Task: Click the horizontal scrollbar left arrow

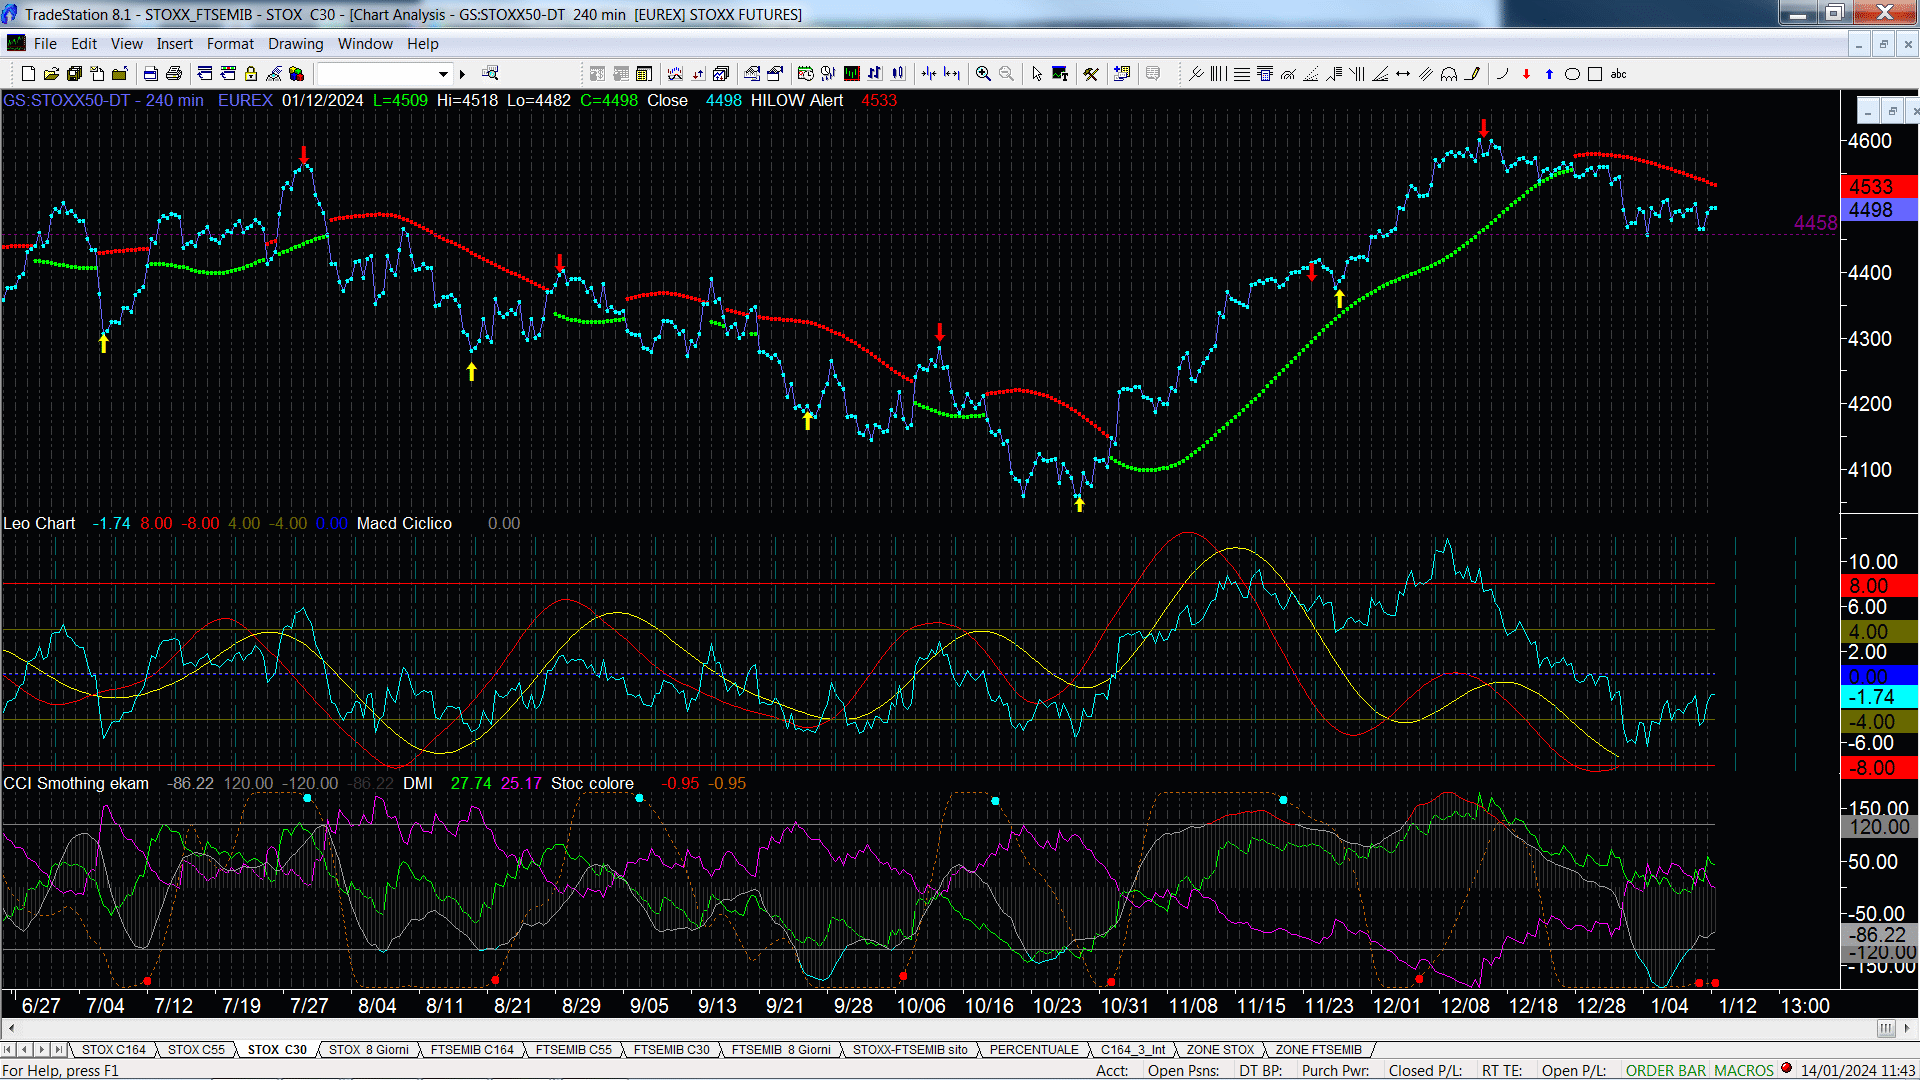Action: 11,1028
